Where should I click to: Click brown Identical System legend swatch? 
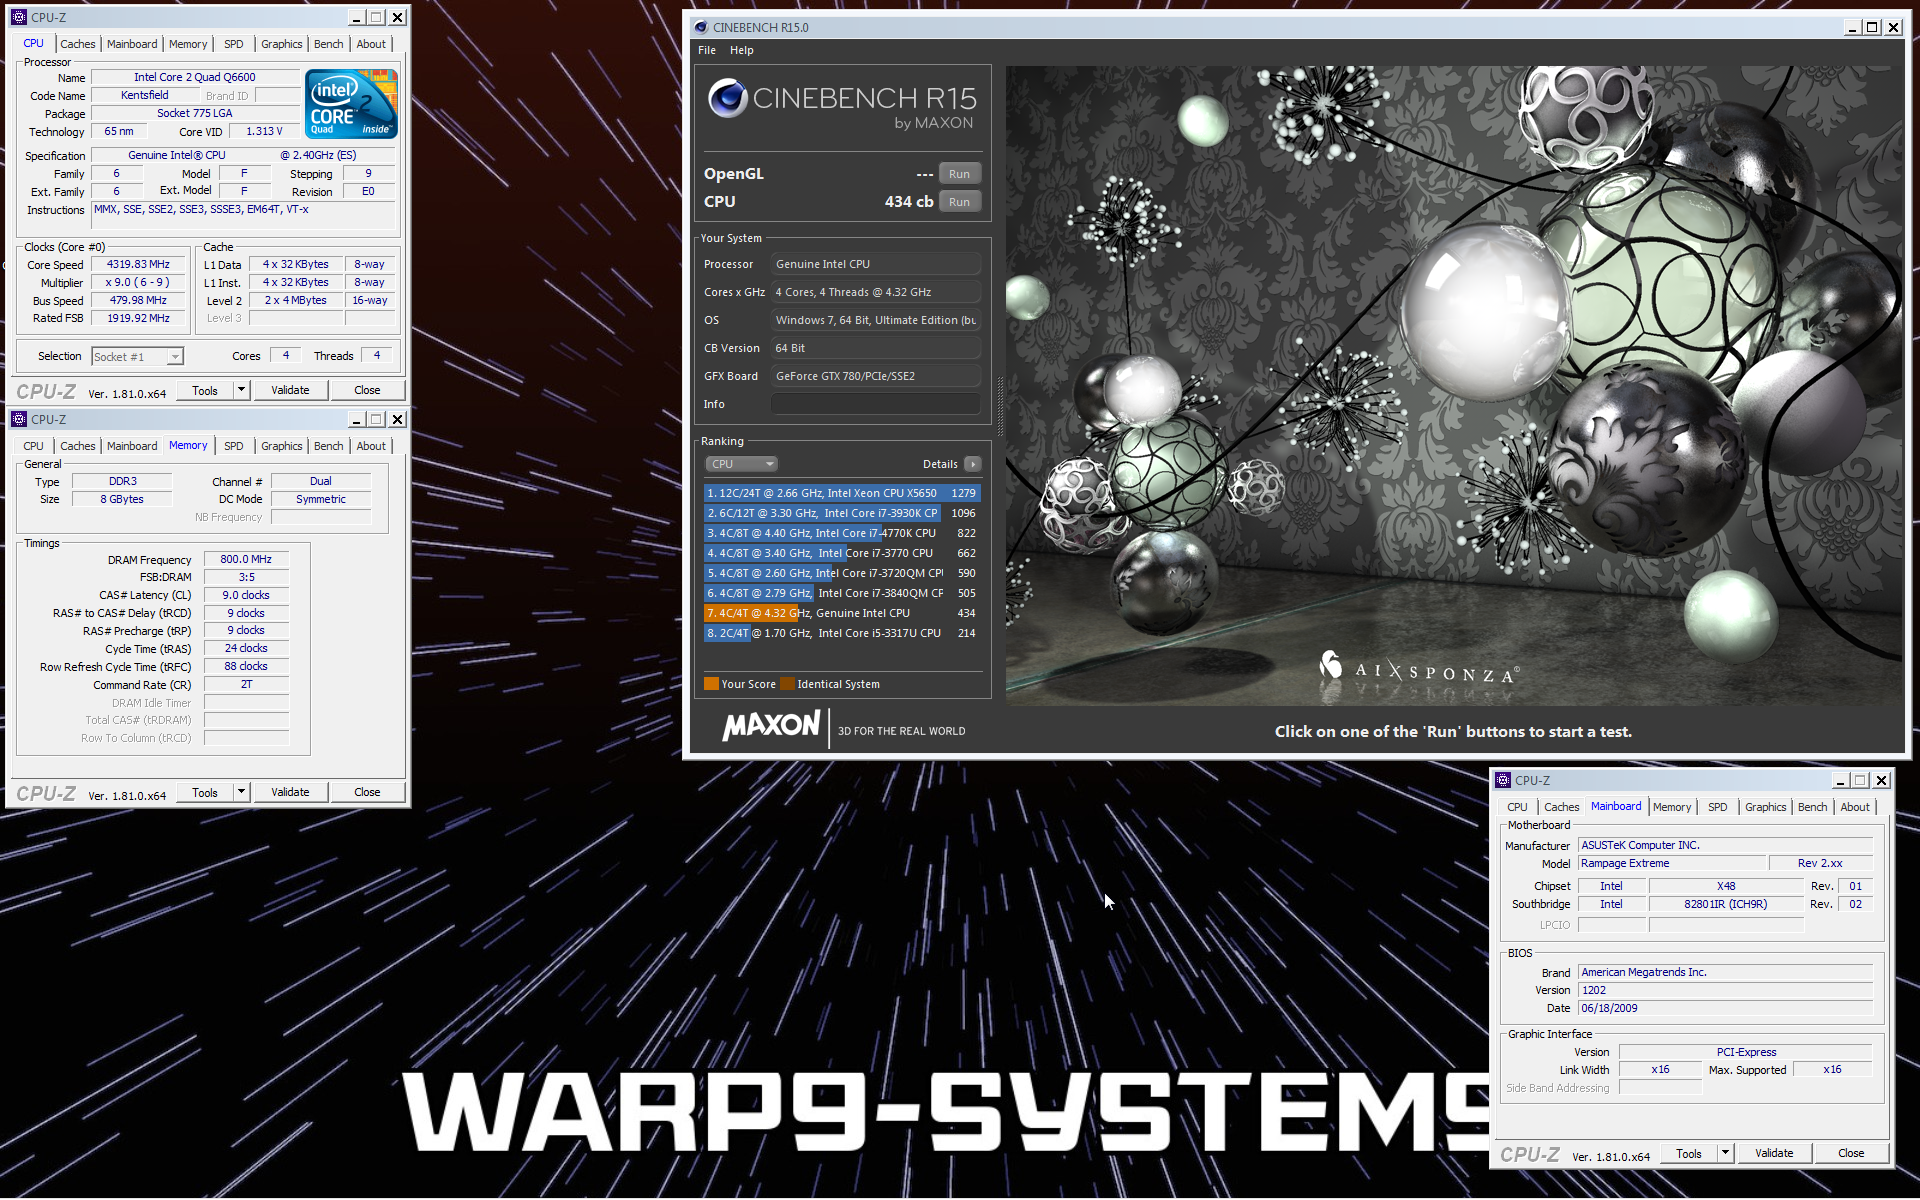[787, 684]
